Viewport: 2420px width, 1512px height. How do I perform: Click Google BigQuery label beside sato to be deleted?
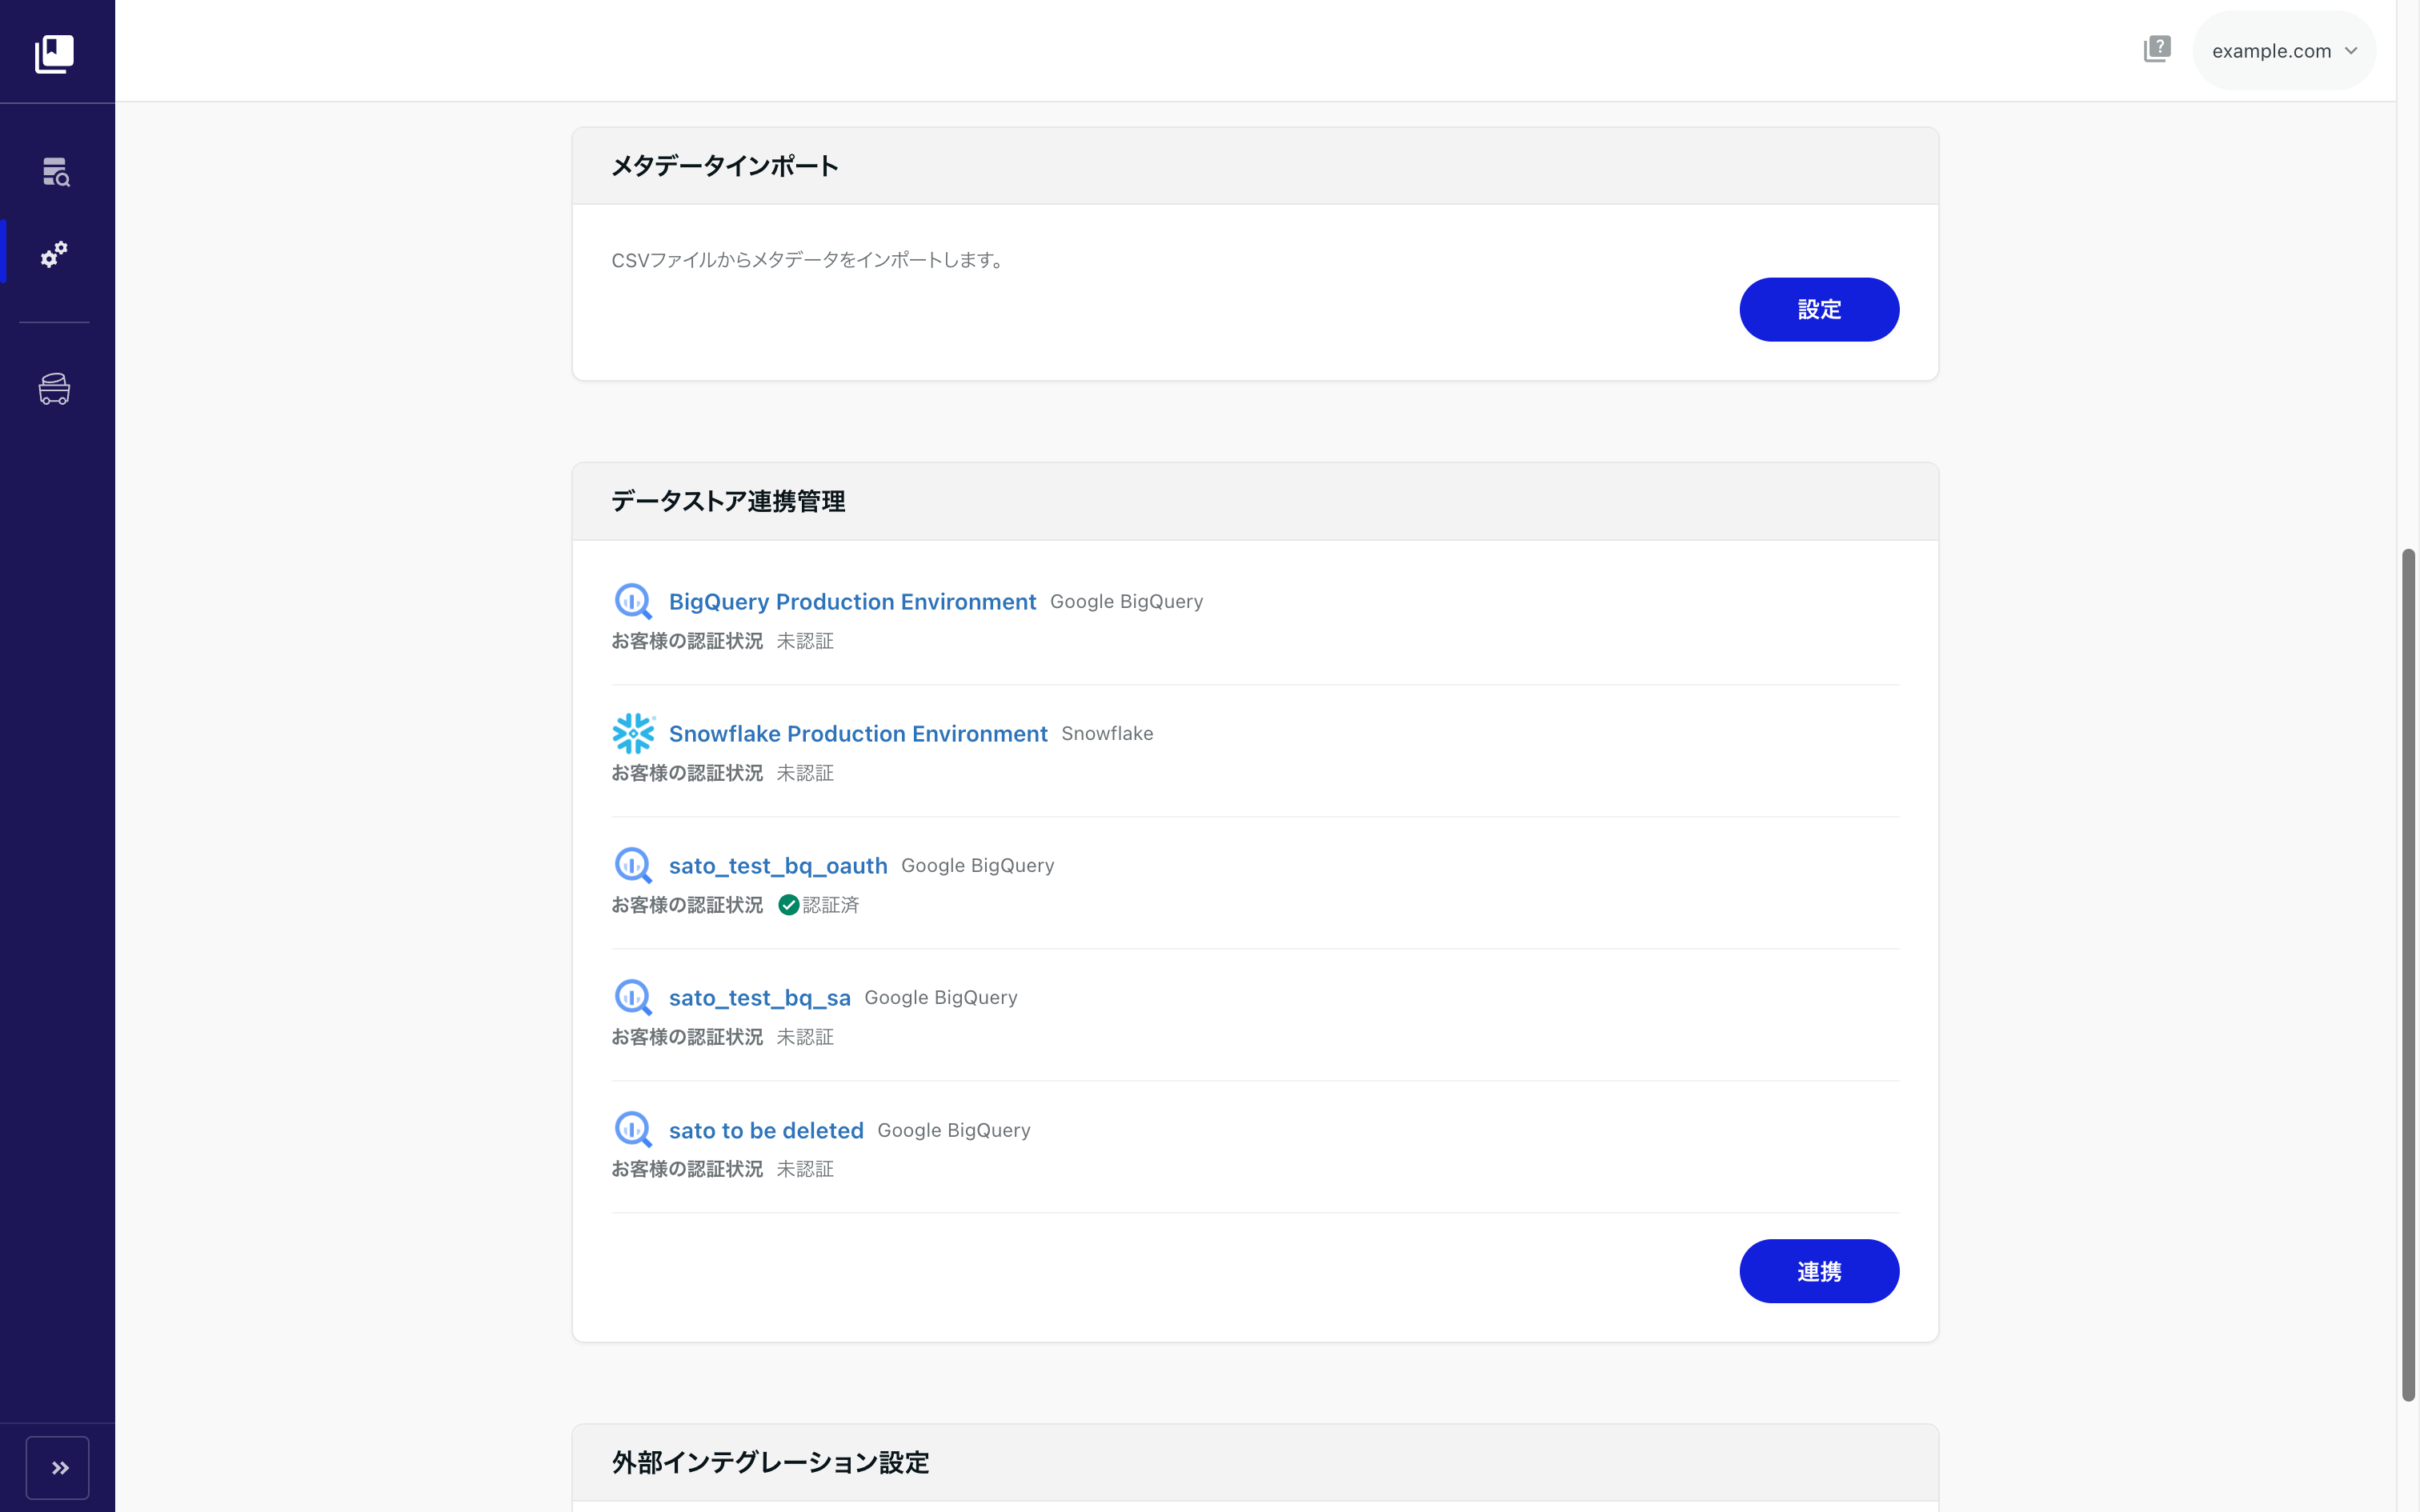coord(953,1130)
